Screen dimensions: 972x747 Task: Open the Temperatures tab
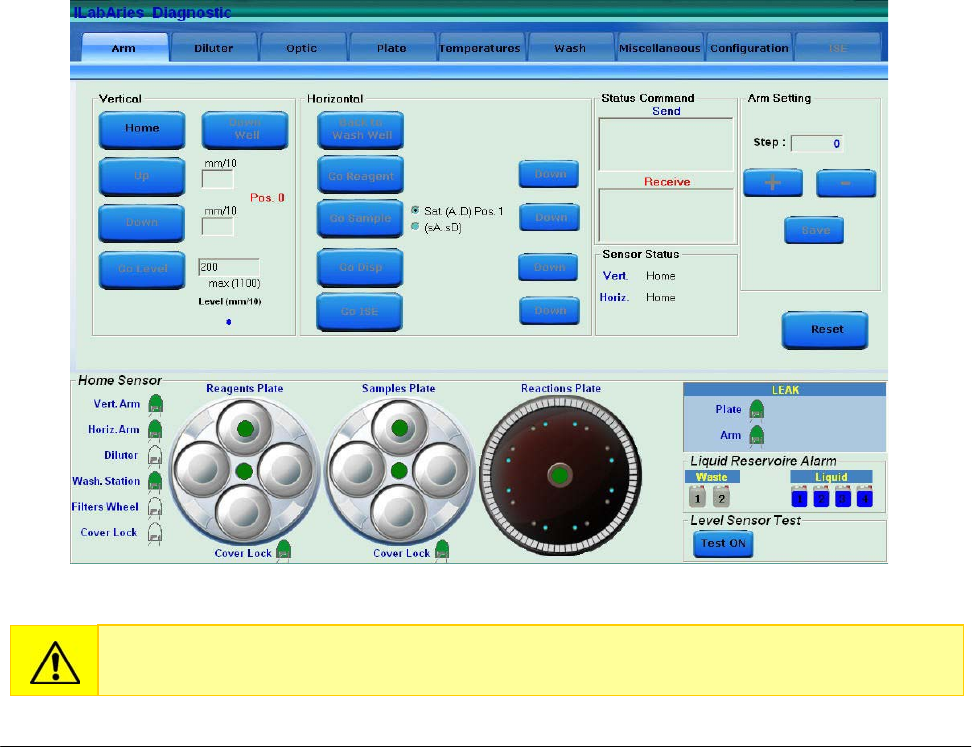[x=480, y=48]
